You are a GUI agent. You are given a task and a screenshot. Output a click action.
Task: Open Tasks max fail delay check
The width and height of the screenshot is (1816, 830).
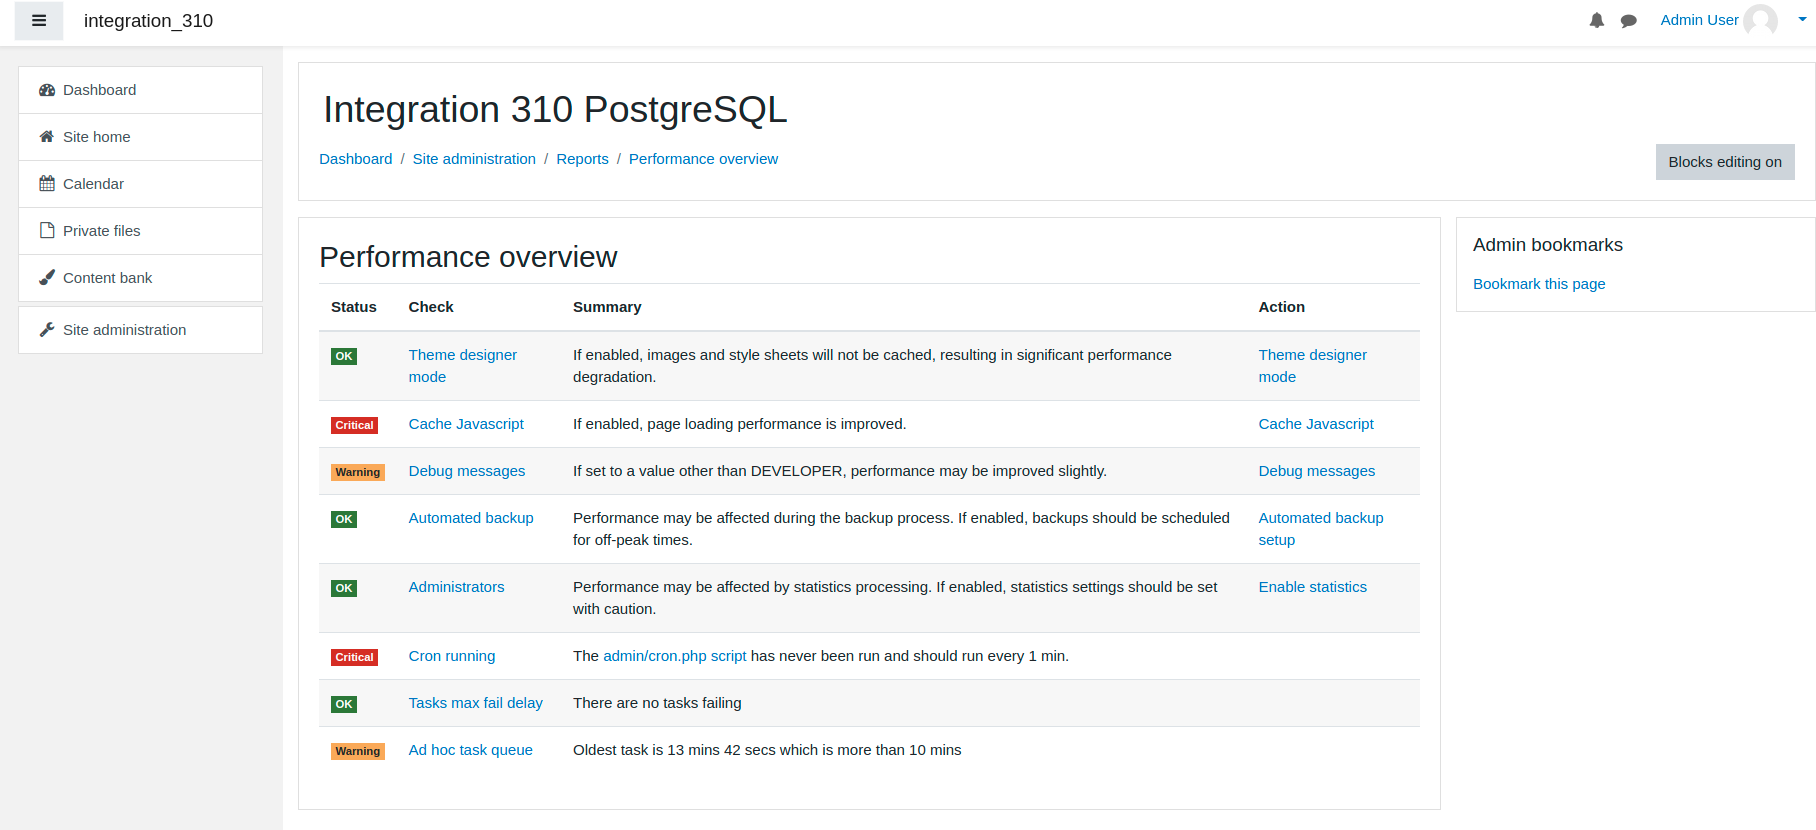(476, 703)
